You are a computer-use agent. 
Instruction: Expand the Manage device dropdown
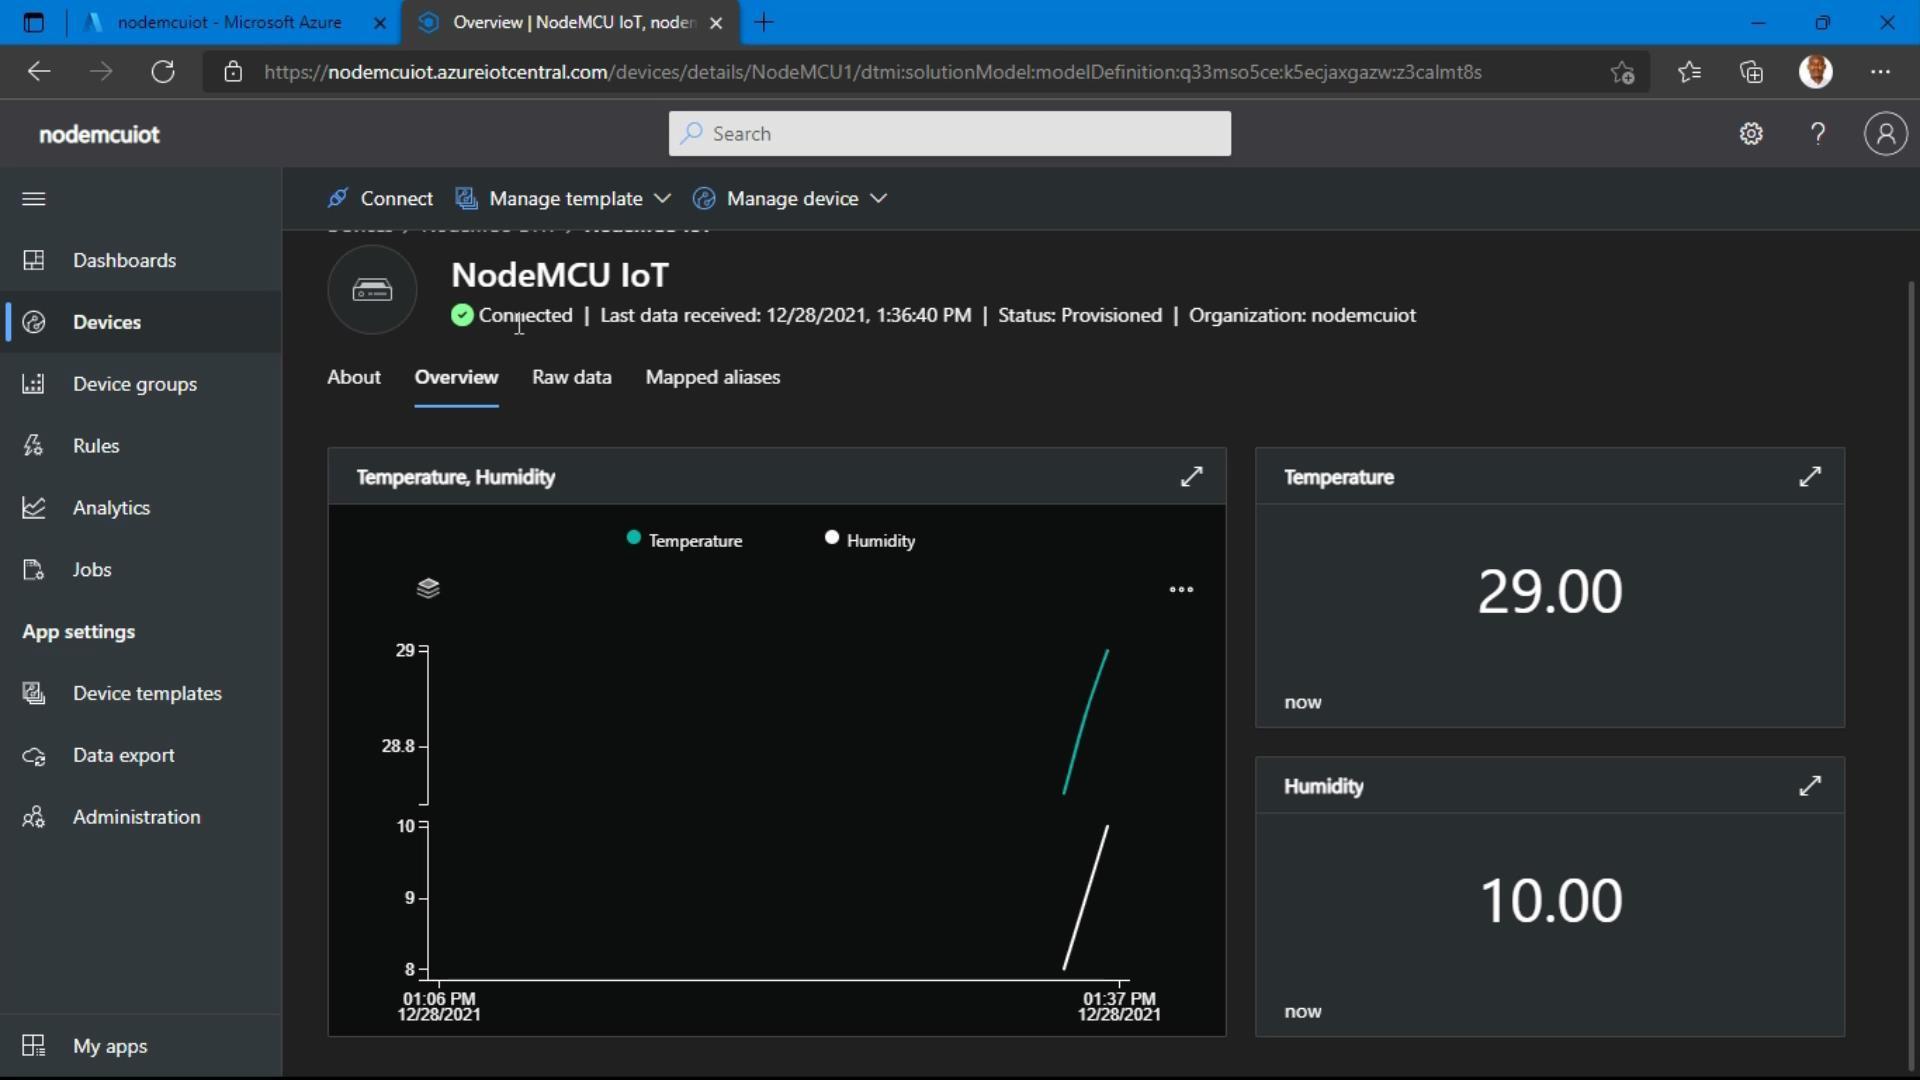791,198
